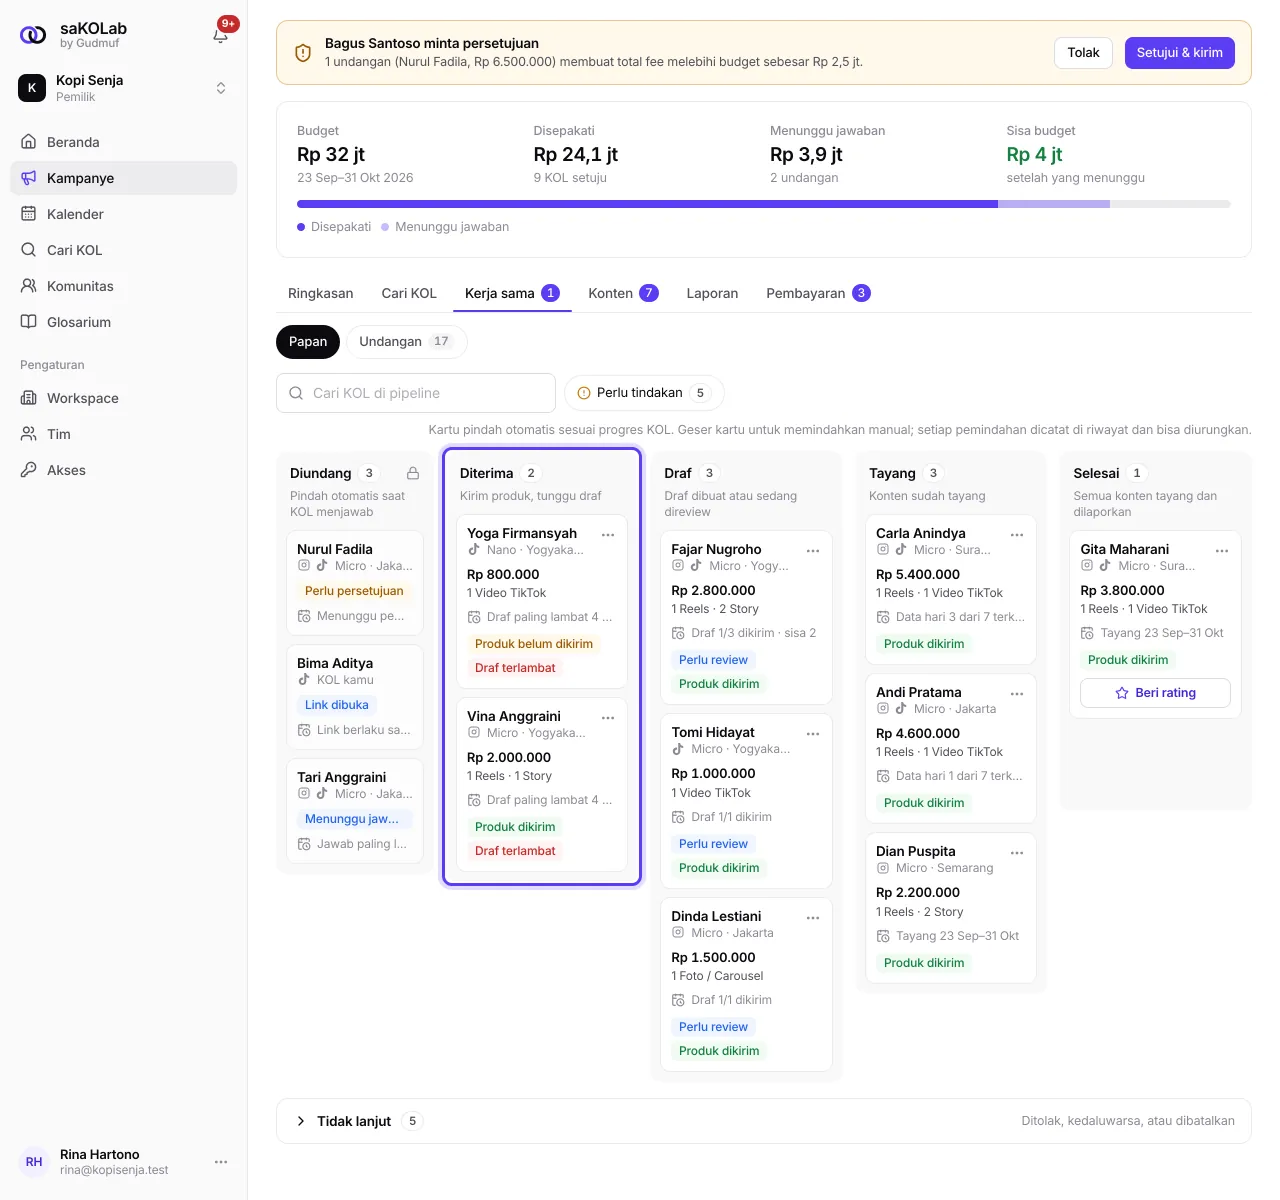Open Workspace settings in sidebar

(124, 398)
